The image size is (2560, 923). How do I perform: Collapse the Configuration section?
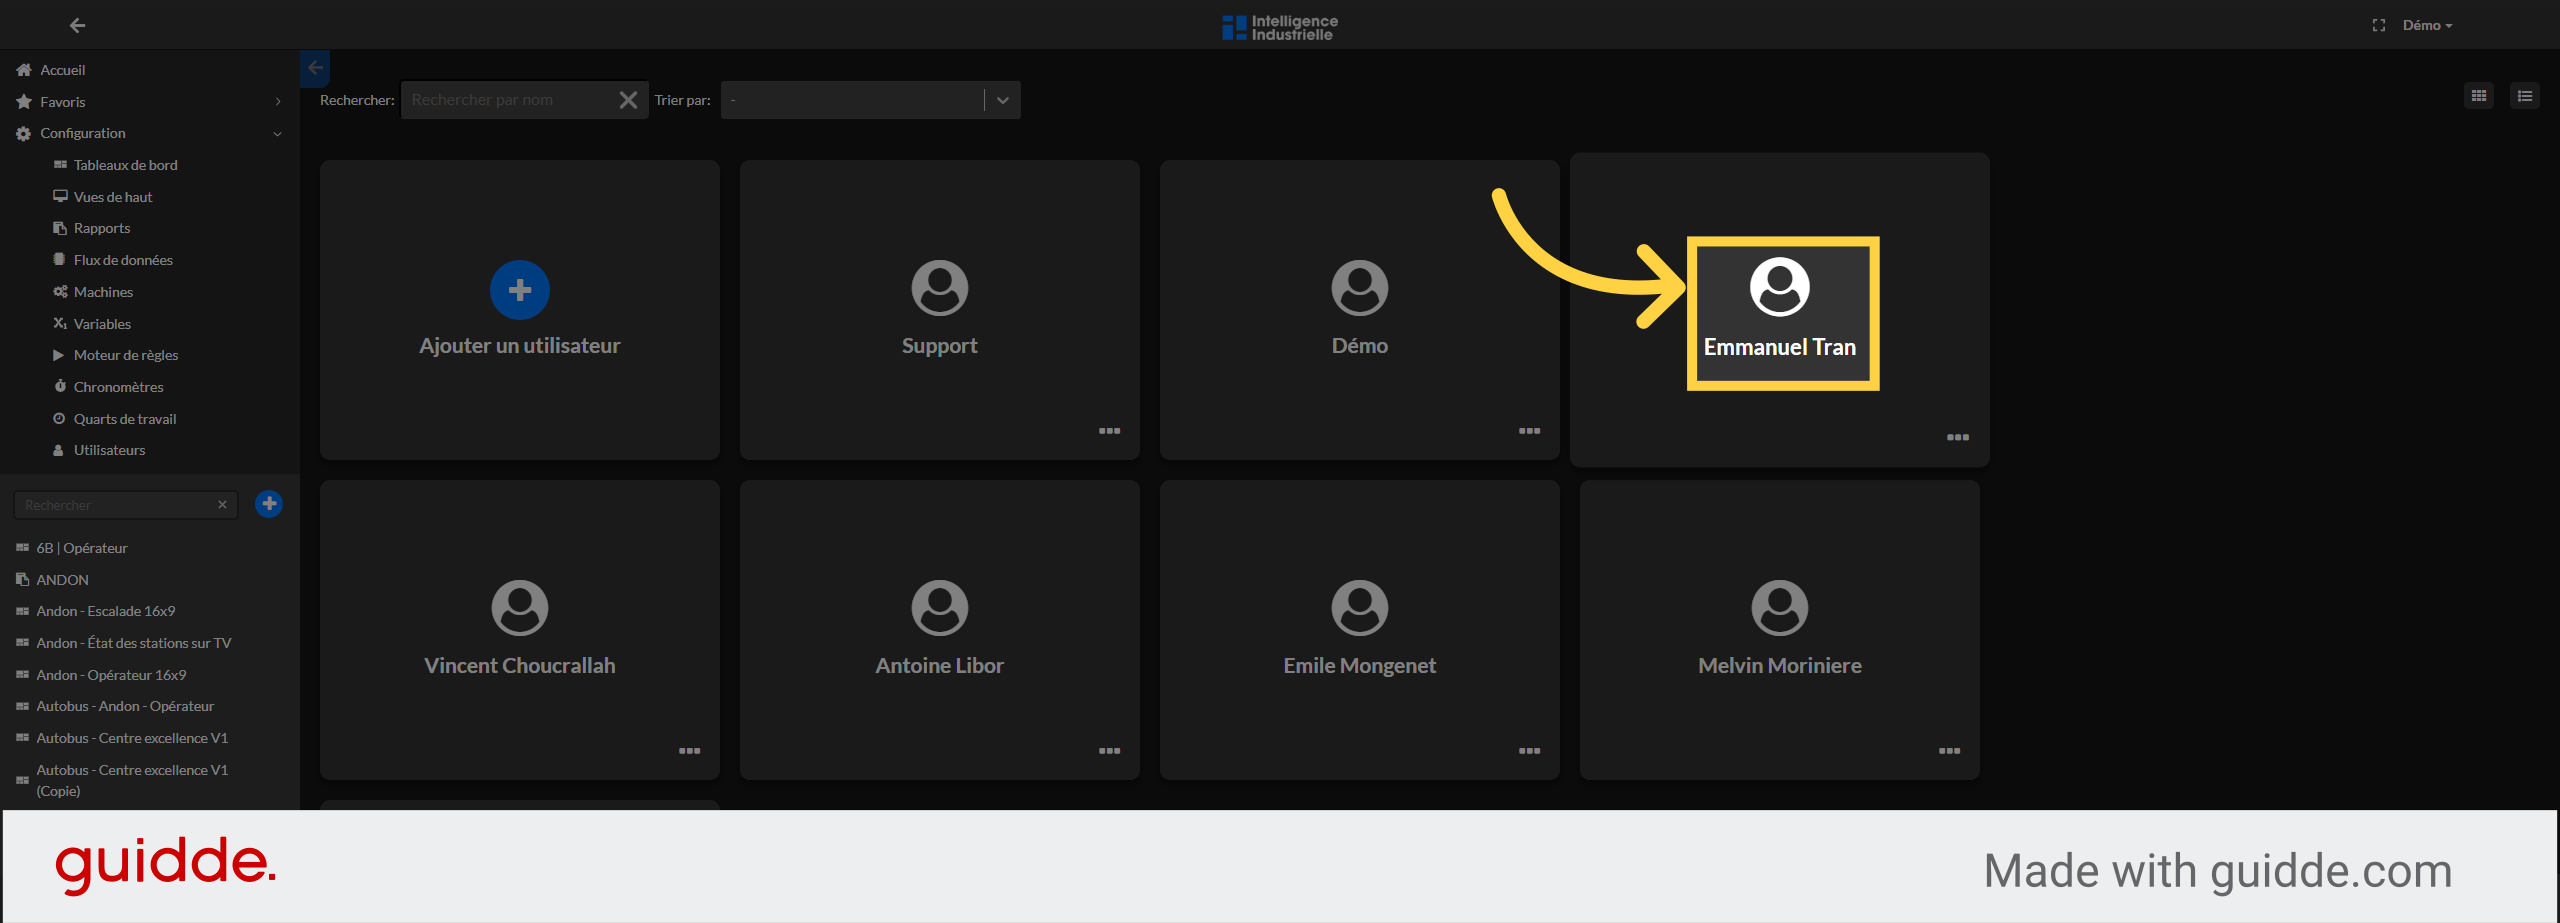[277, 134]
